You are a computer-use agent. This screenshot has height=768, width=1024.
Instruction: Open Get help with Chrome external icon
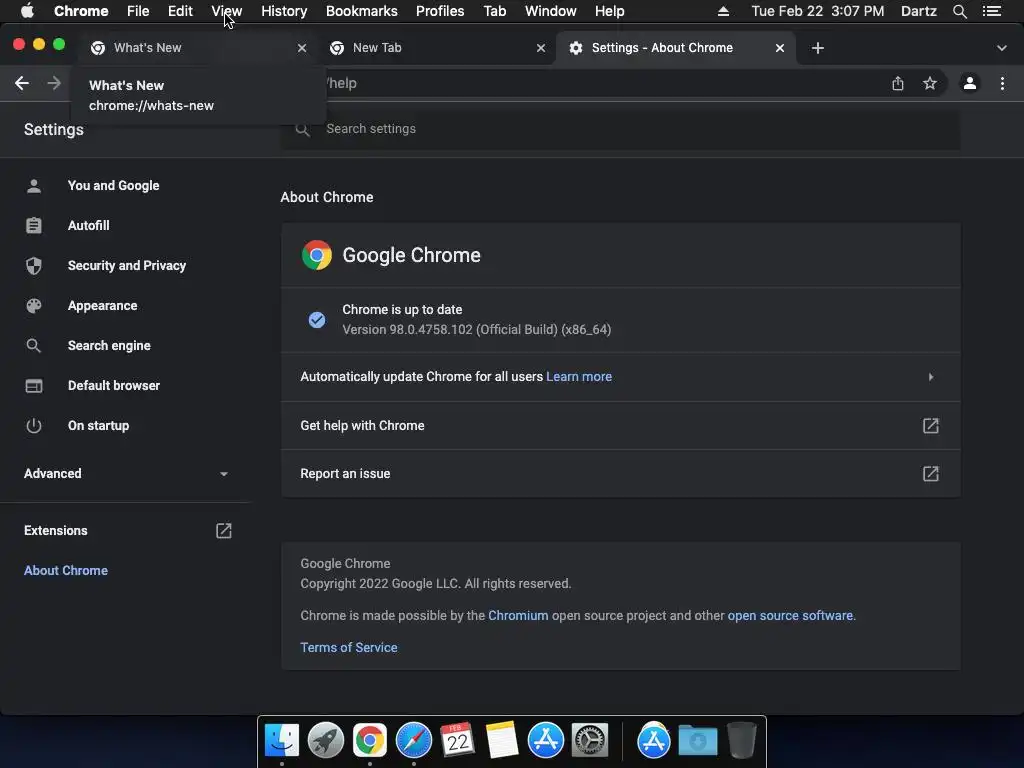931,426
